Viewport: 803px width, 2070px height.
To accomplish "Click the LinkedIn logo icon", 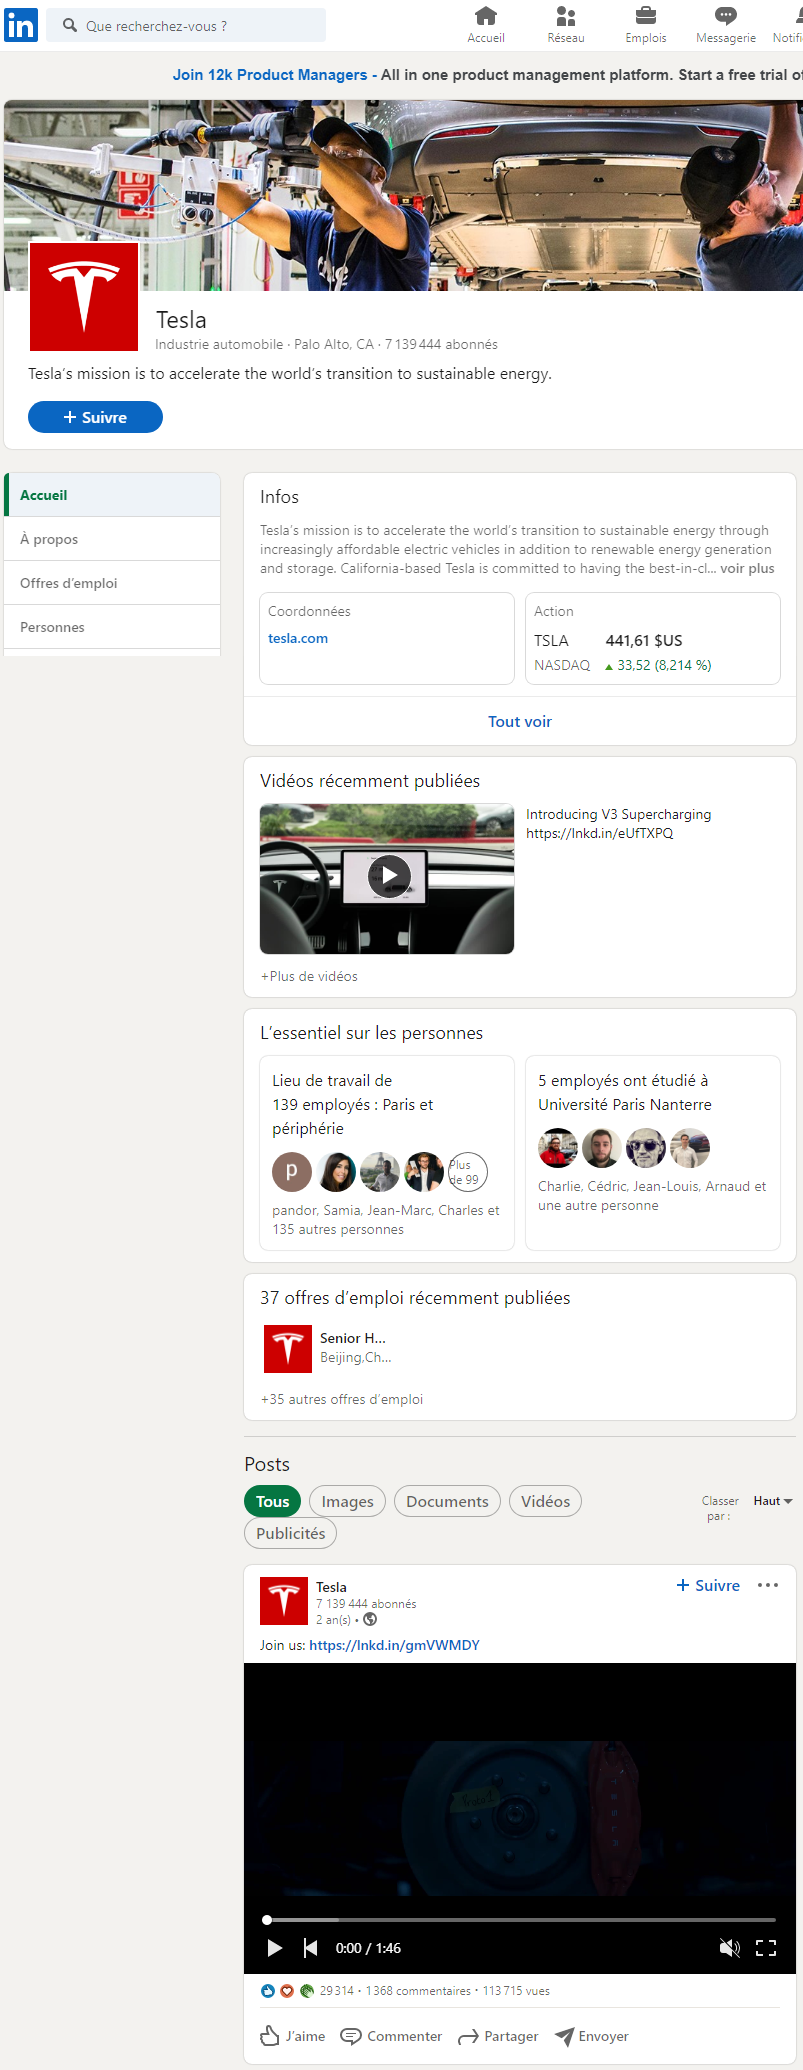I will point(20,25).
